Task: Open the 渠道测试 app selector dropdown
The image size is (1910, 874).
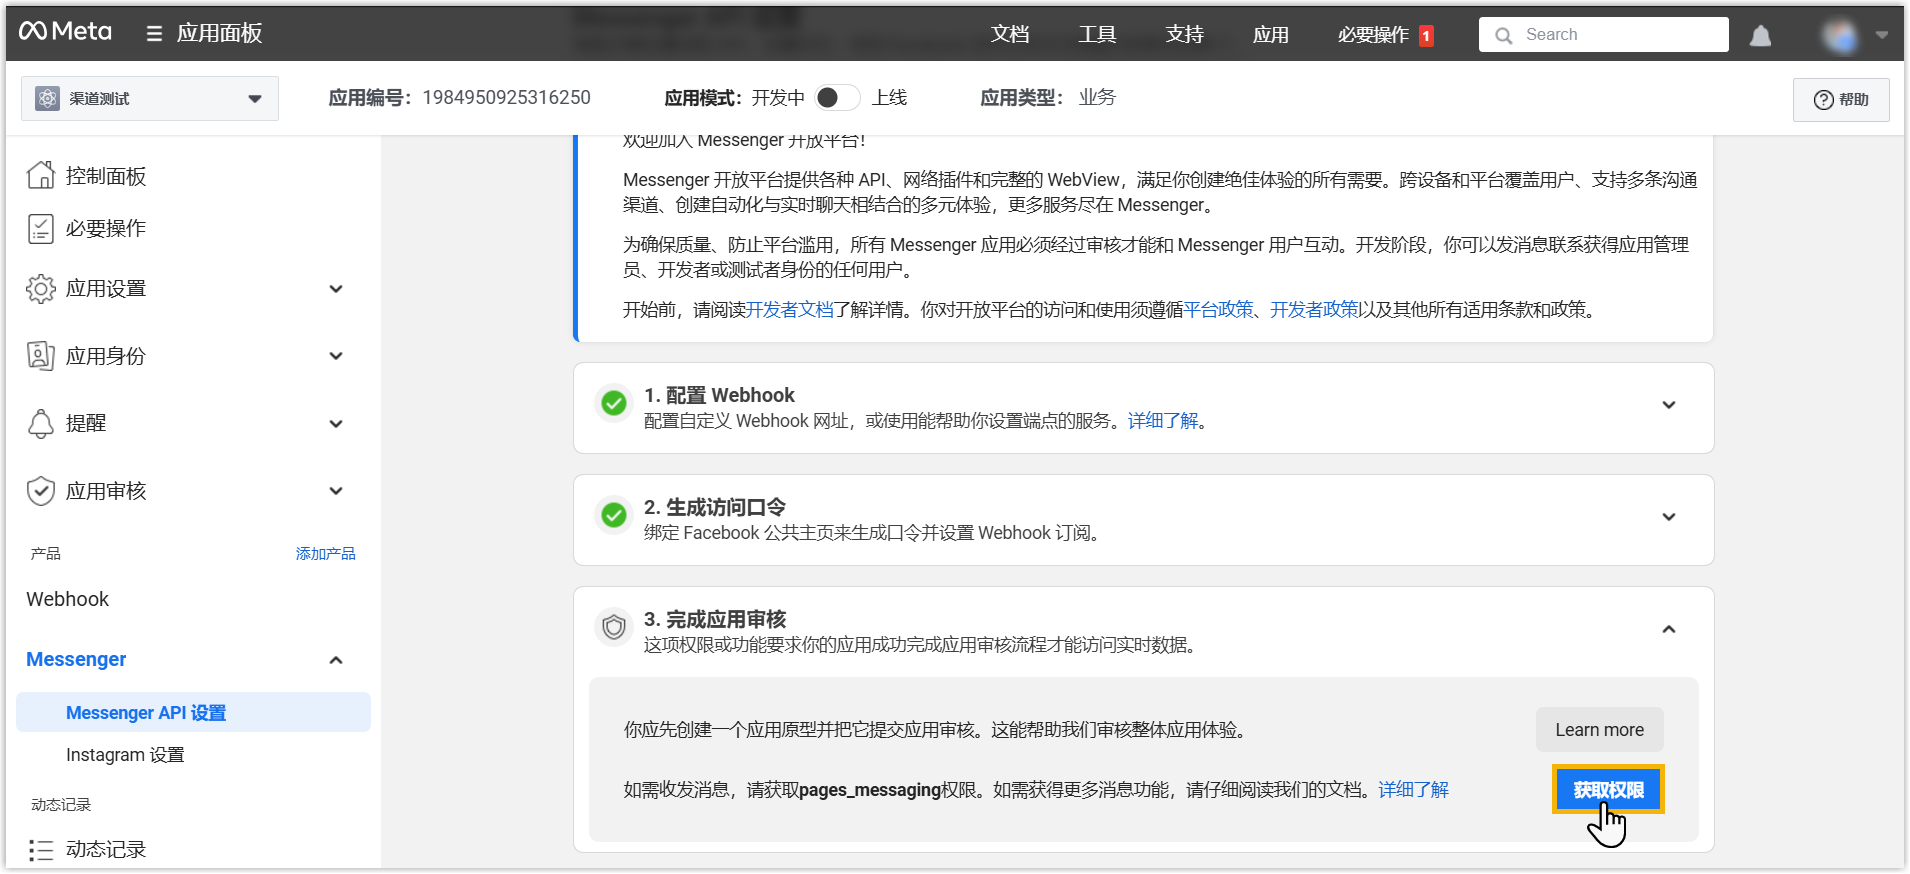Action: (x=150, y=99)
